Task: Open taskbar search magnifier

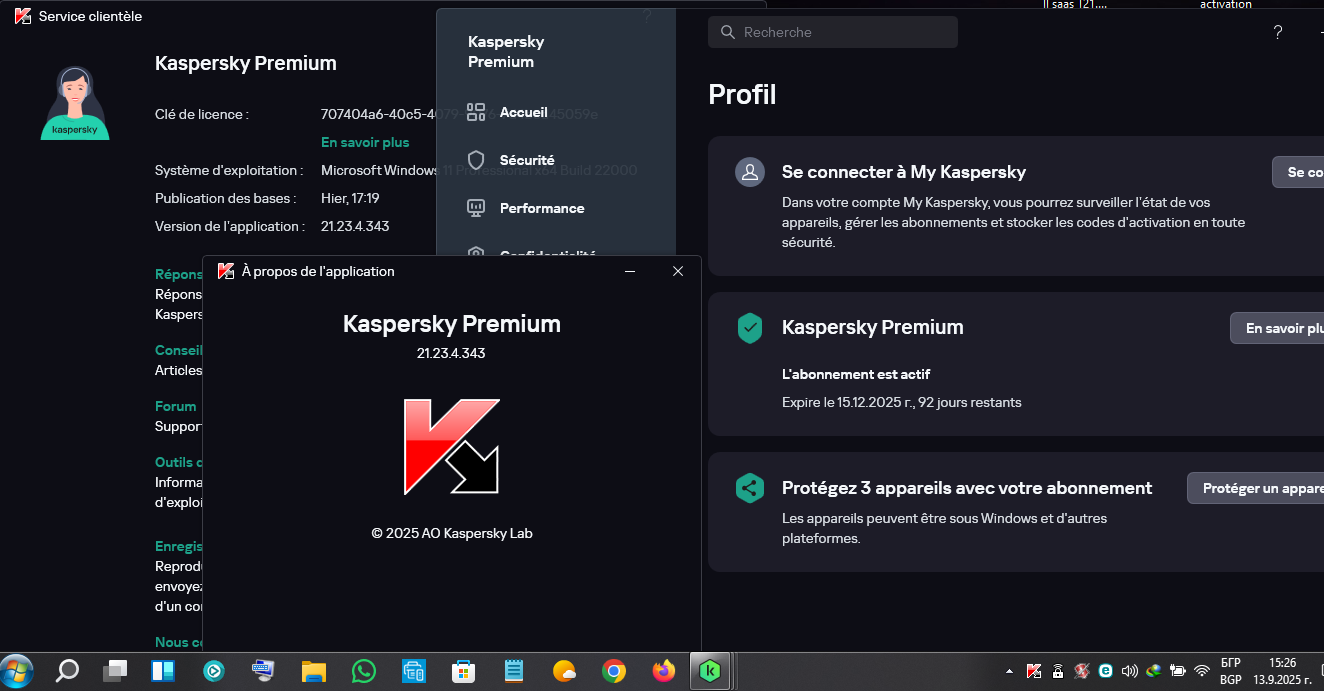Action: 67,670
